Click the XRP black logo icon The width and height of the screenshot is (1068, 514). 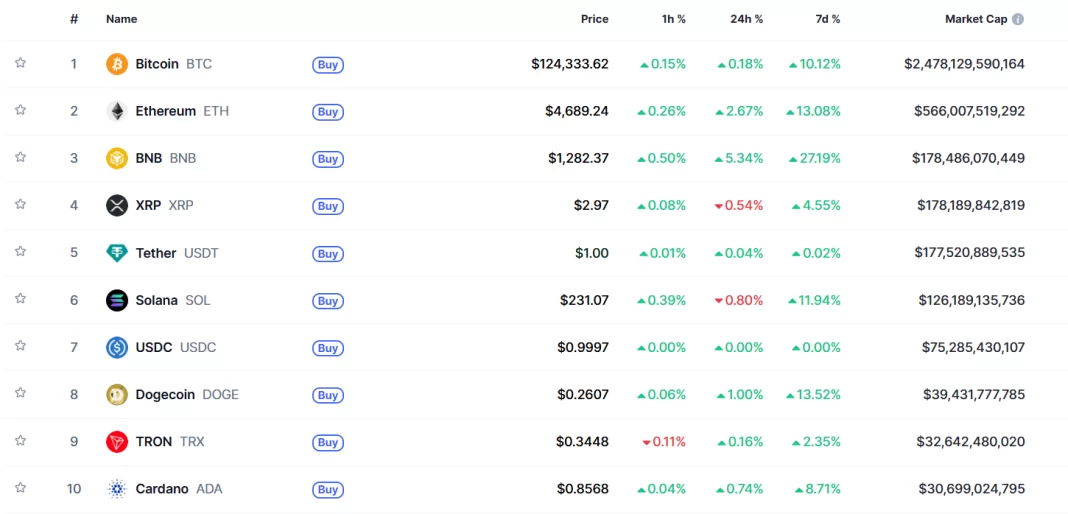pos(117,205)
